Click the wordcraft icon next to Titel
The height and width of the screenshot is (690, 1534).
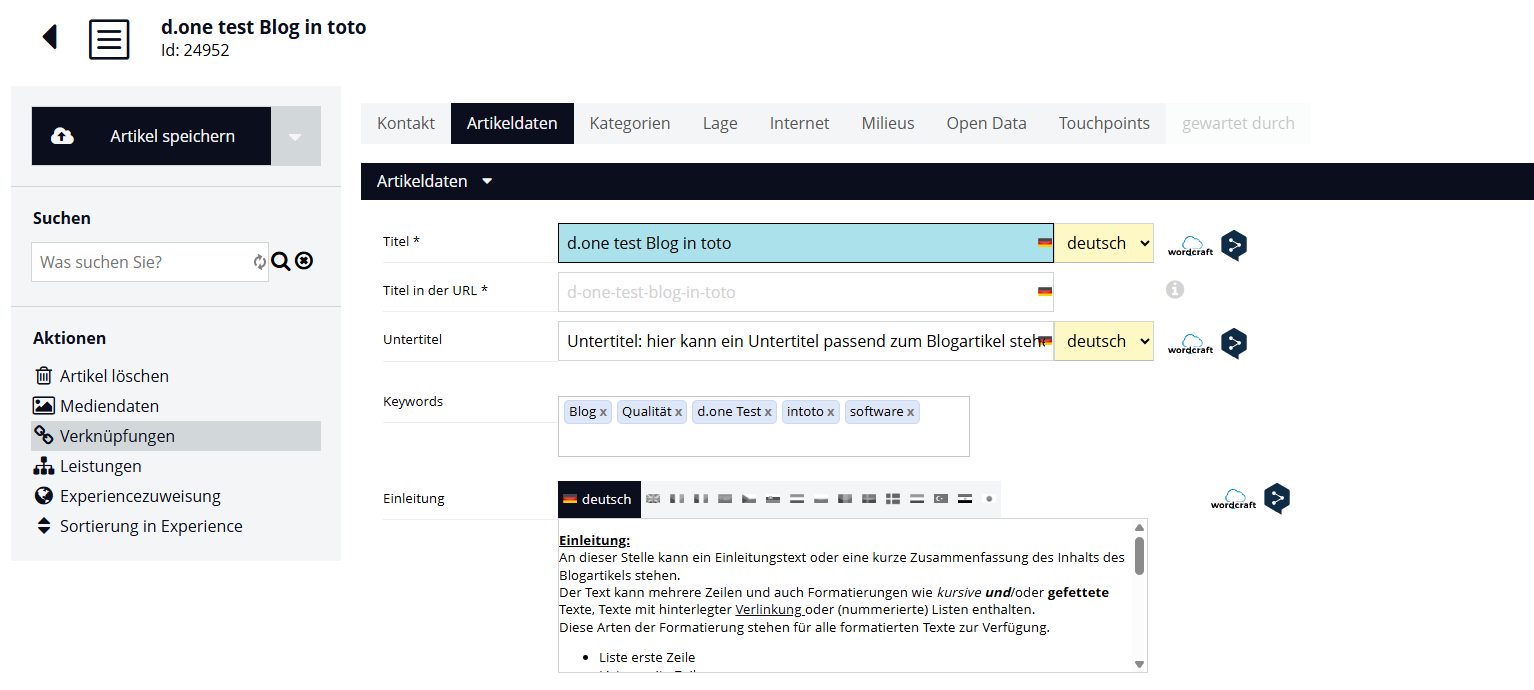1190,245
